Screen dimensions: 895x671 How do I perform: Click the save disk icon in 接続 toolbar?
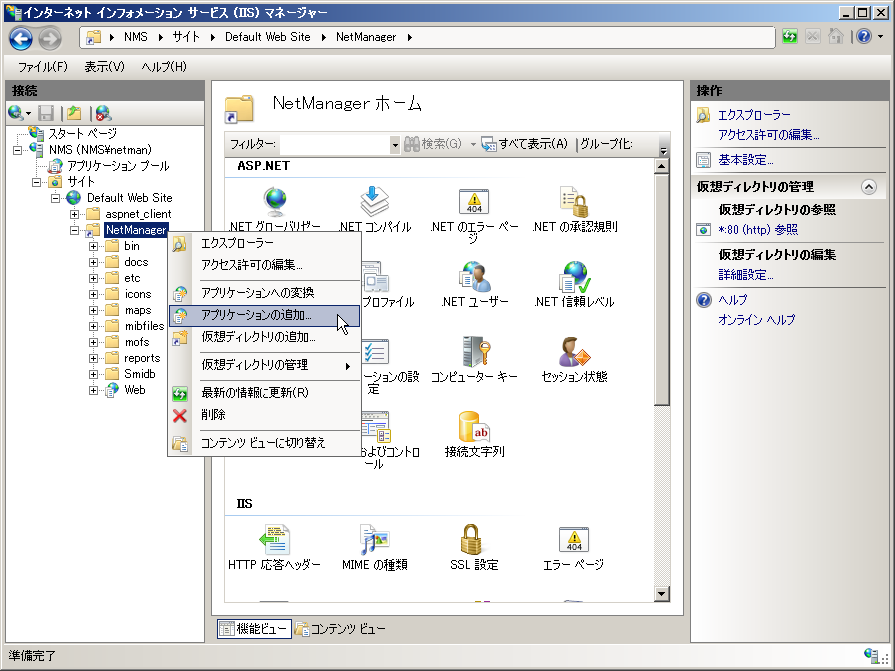(x=46, y=113)
